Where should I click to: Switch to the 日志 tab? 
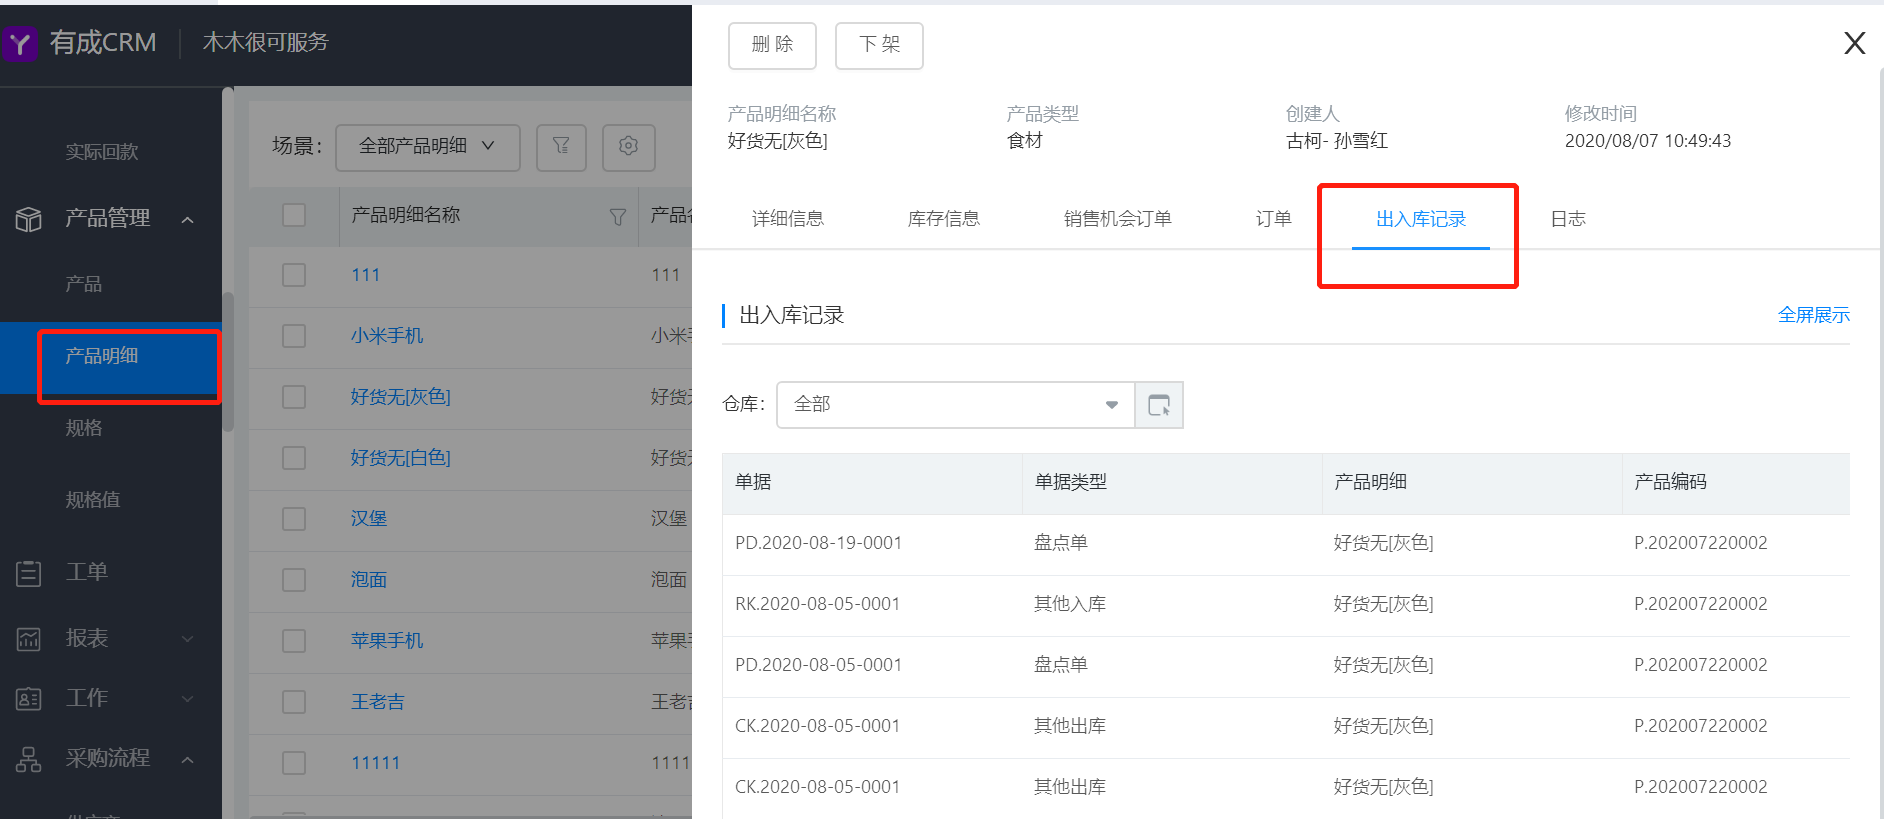point(1568,219)
